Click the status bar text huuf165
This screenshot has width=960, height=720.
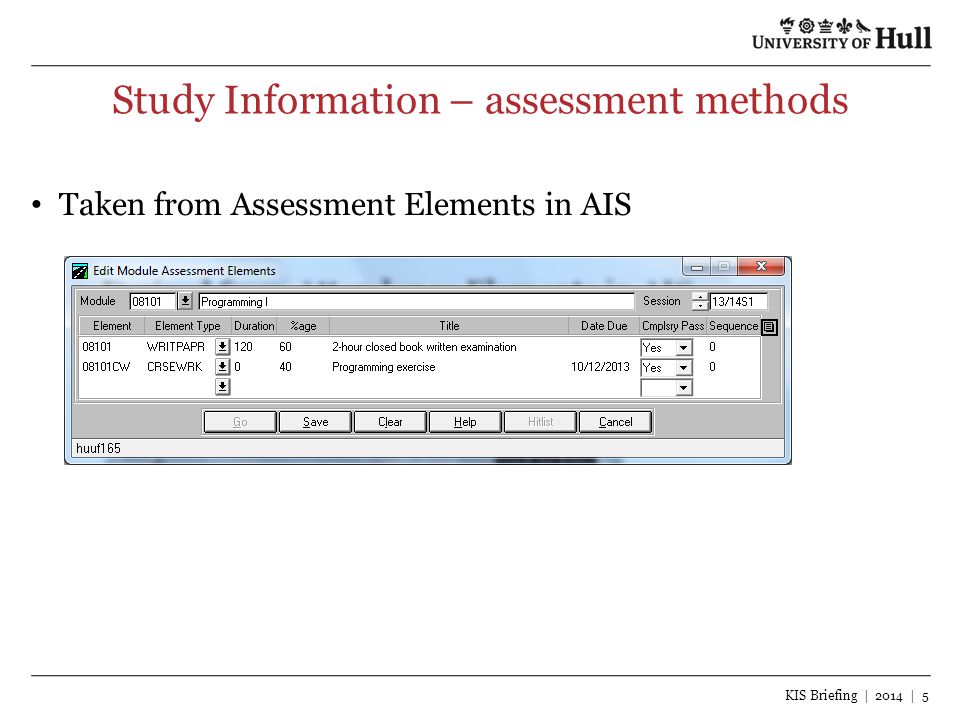click(x=99, y=448)
